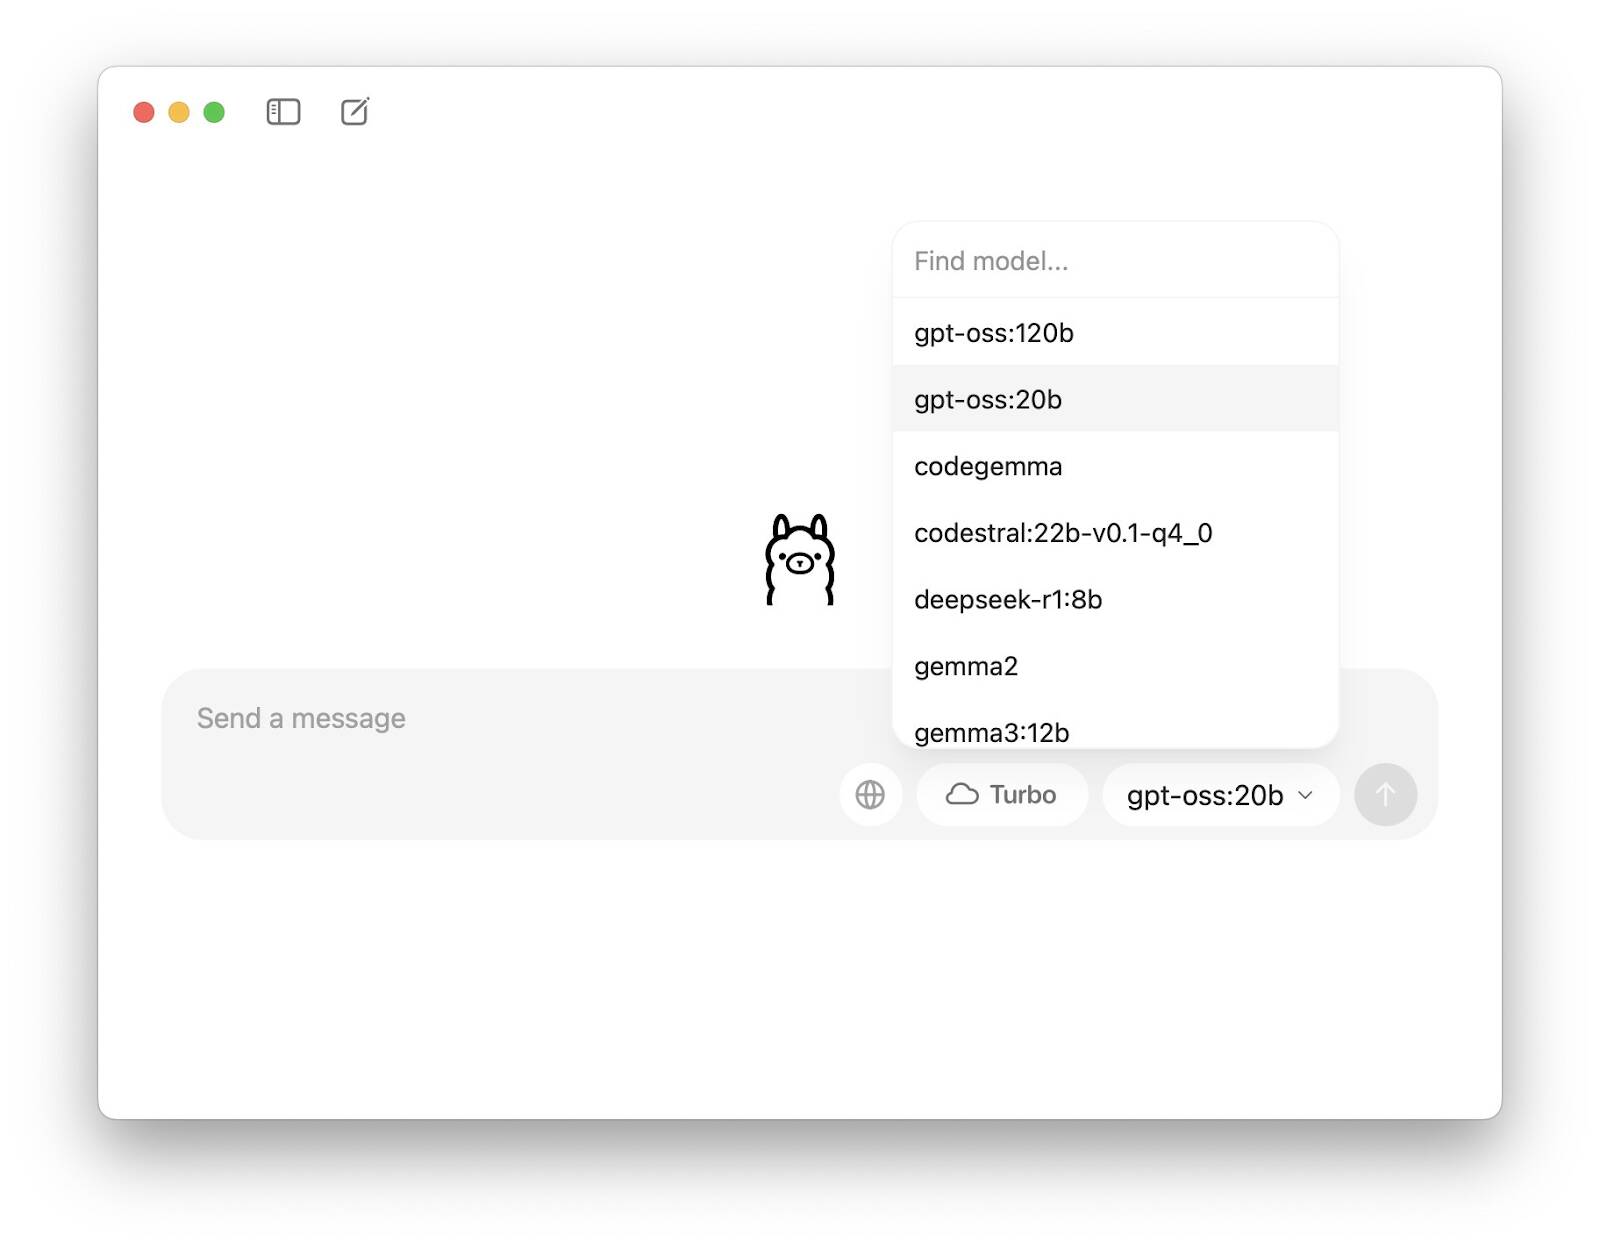Start a new chat with compose icon

pos(355,111)
